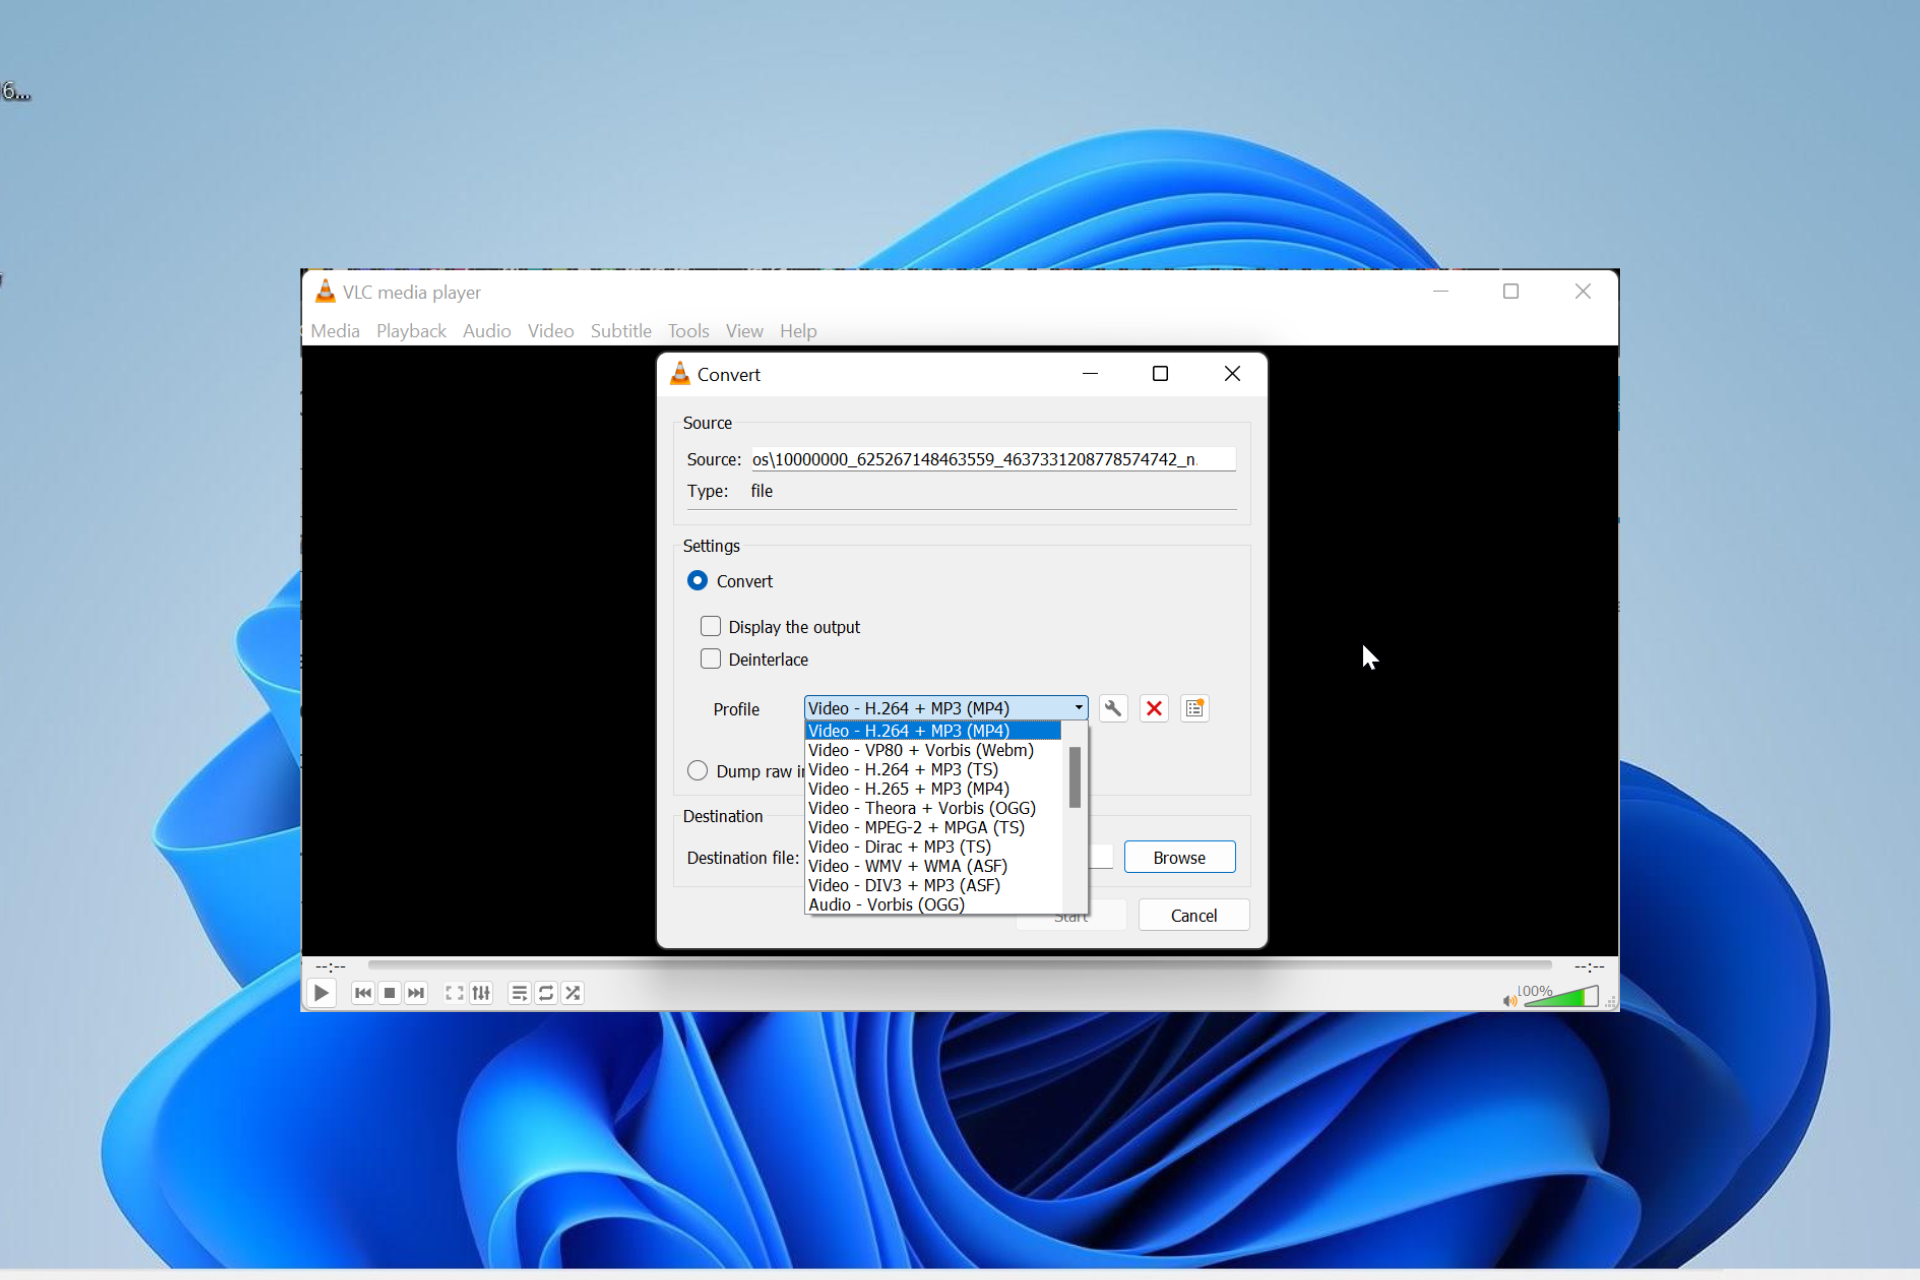The height and width of the screenshot is (1280, 1920).
Task: Close the VLC media player window
Action: [x=1583, y=291]
